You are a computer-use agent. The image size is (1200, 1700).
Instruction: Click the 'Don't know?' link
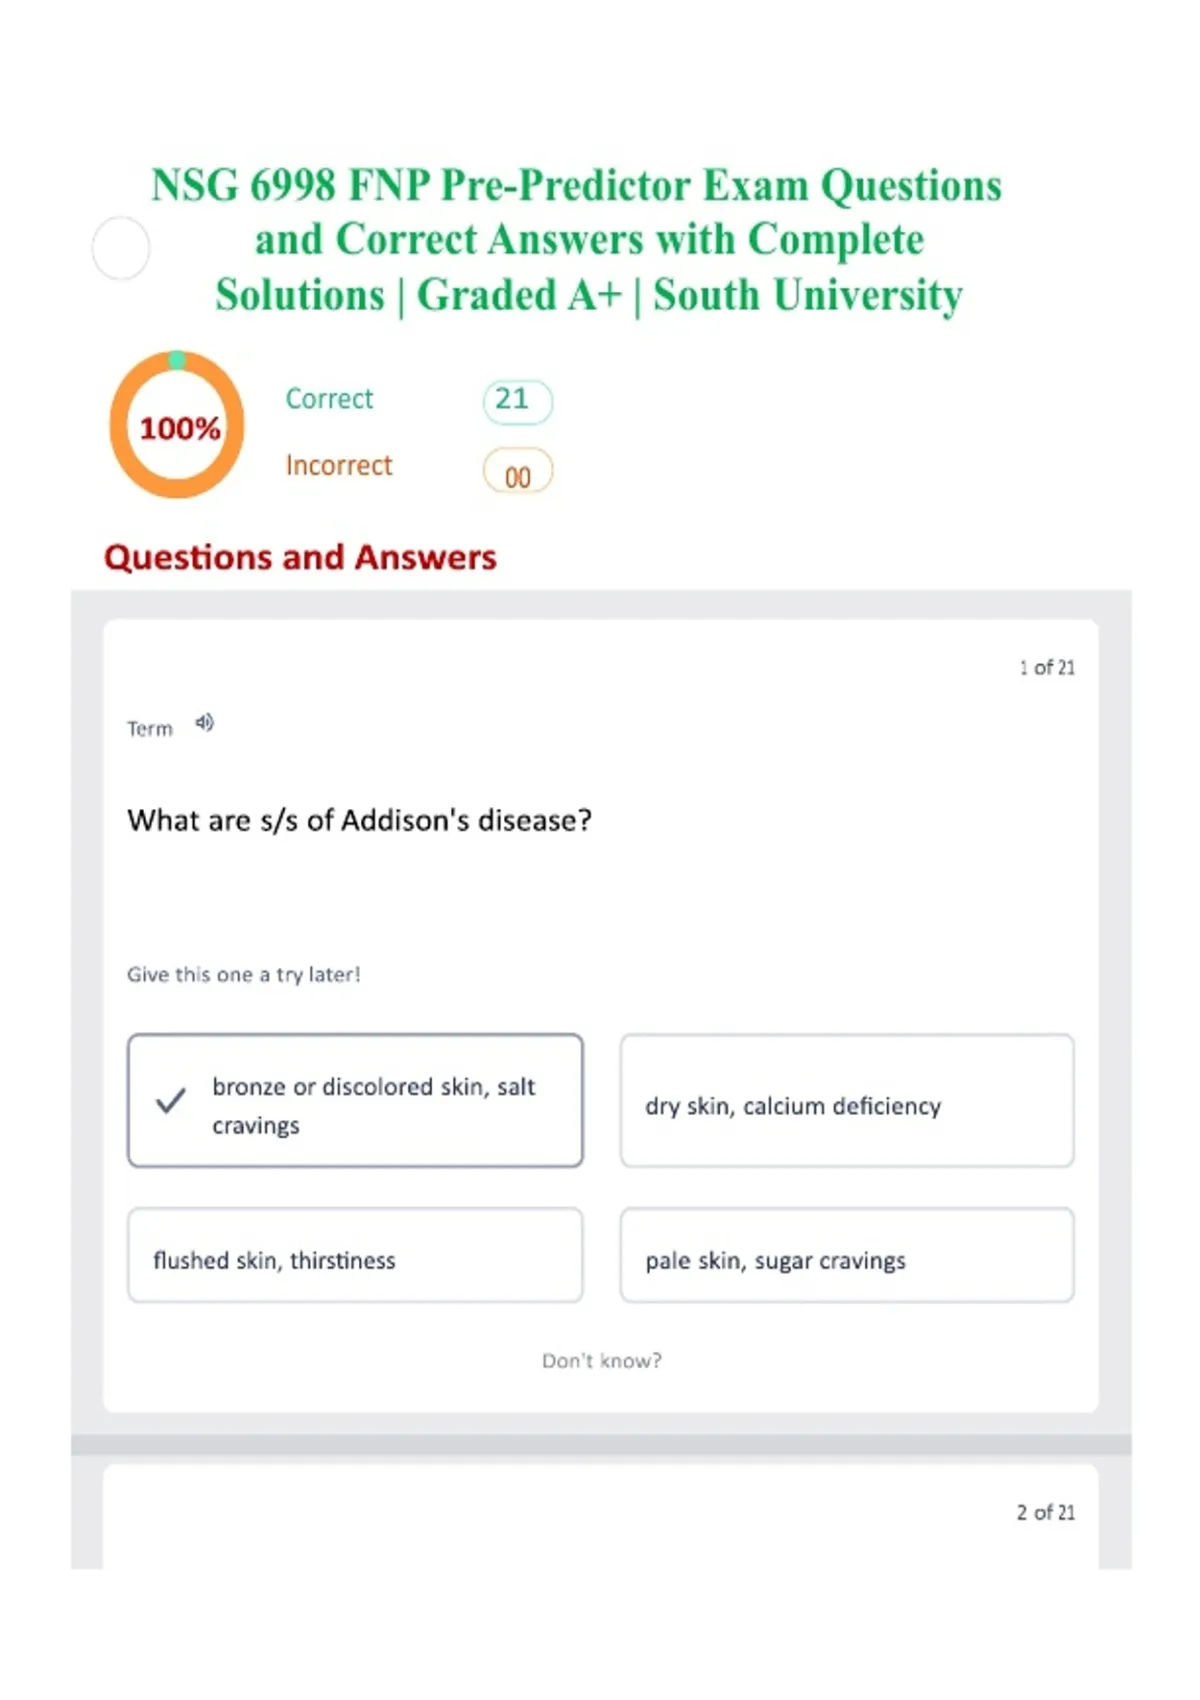(x=601, y=1361)
